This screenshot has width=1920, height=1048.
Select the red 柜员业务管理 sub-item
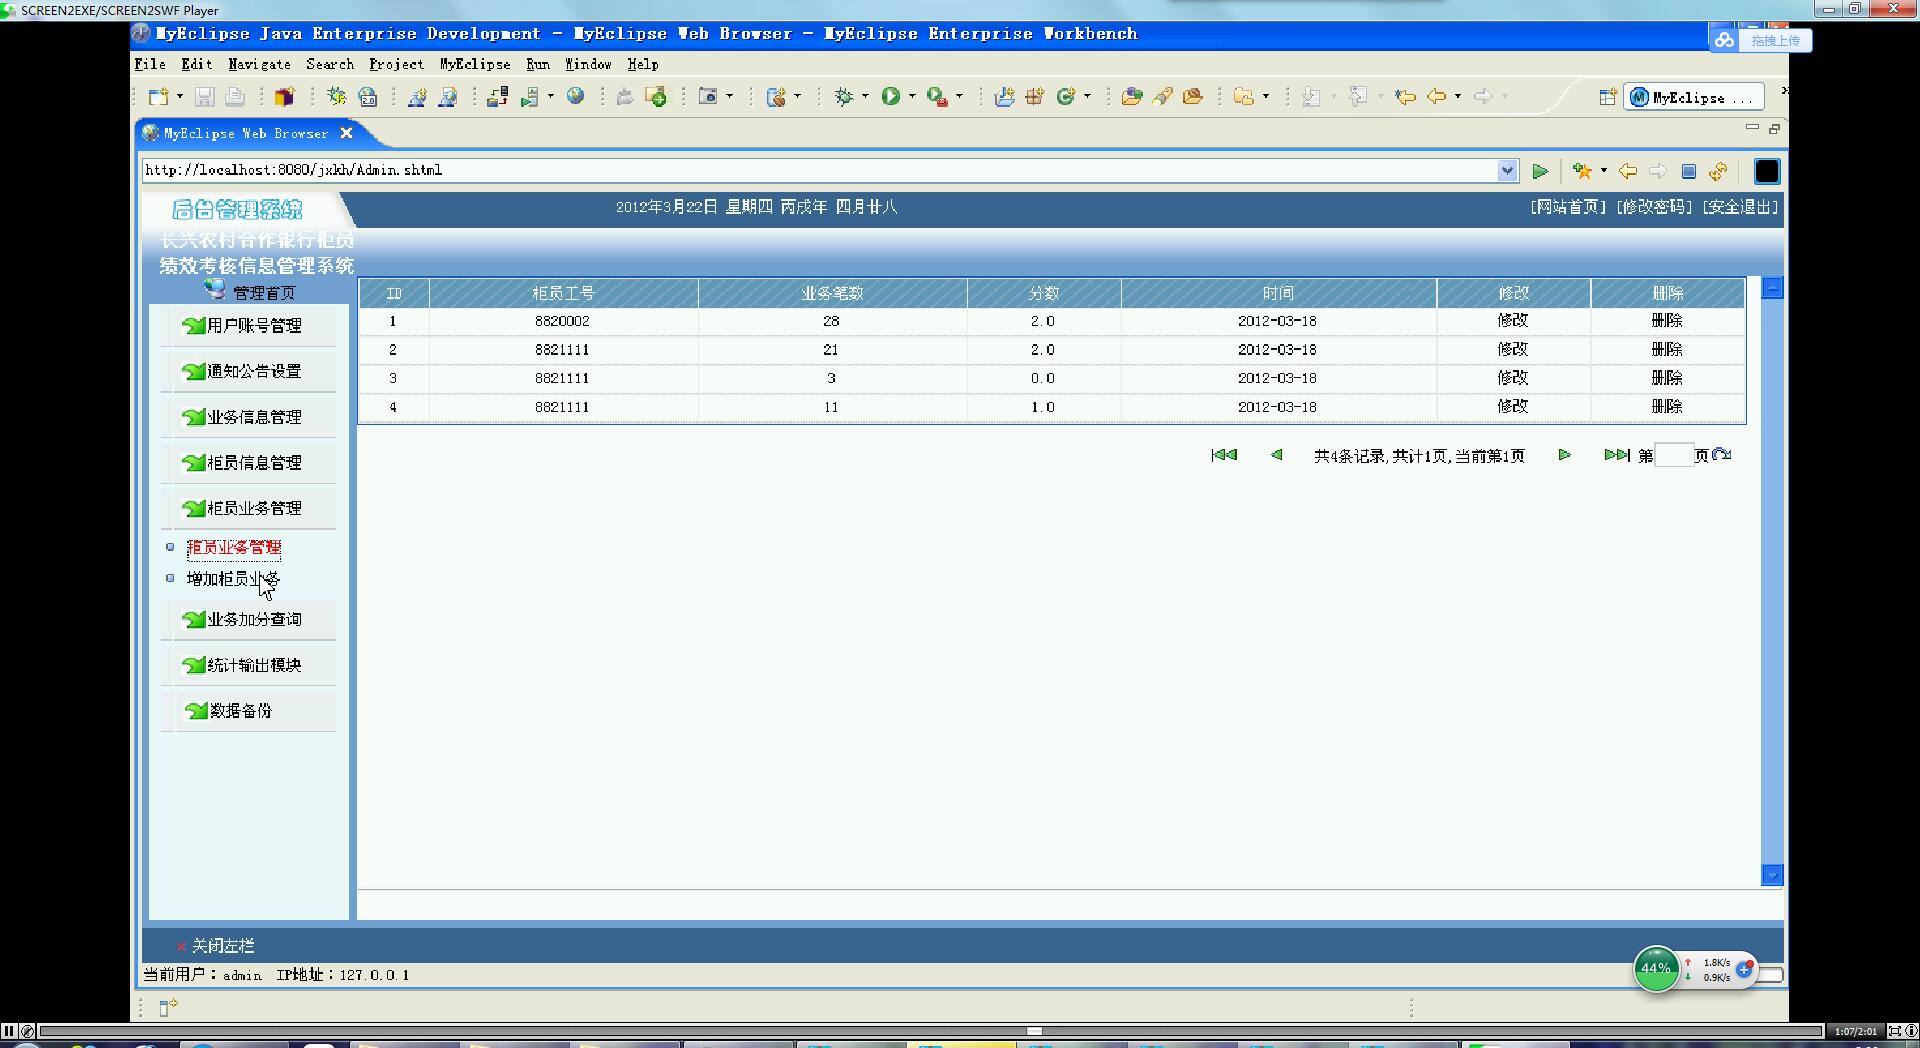(234, 547)
